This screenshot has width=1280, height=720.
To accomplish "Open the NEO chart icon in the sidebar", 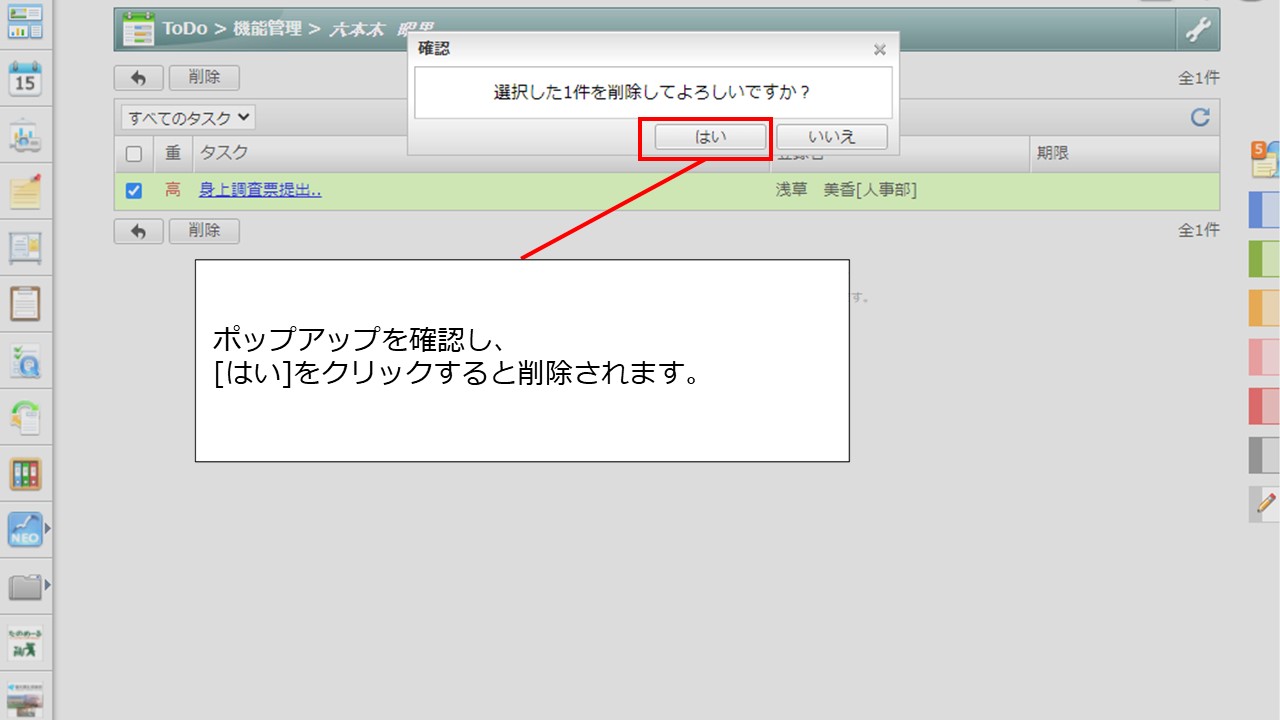I will pos(24,529).
